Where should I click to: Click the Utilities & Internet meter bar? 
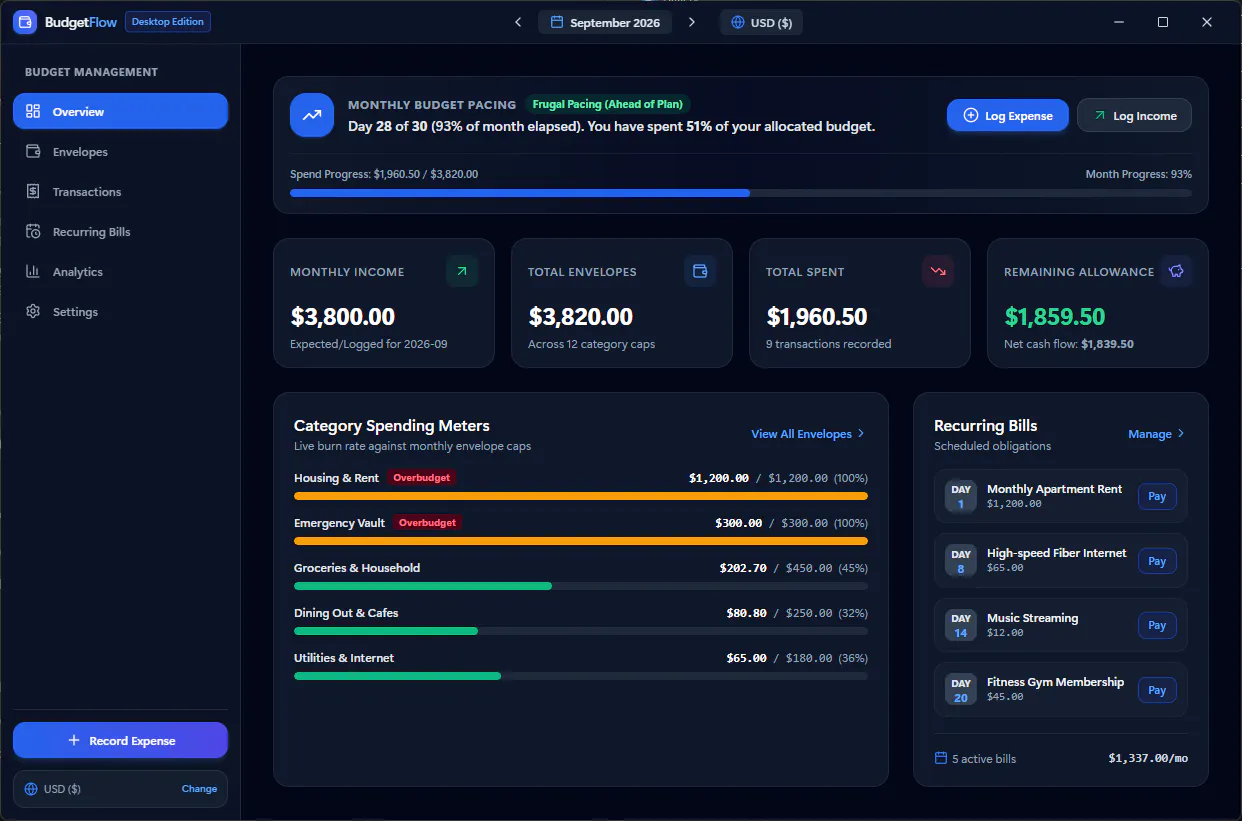click(581, 676)
